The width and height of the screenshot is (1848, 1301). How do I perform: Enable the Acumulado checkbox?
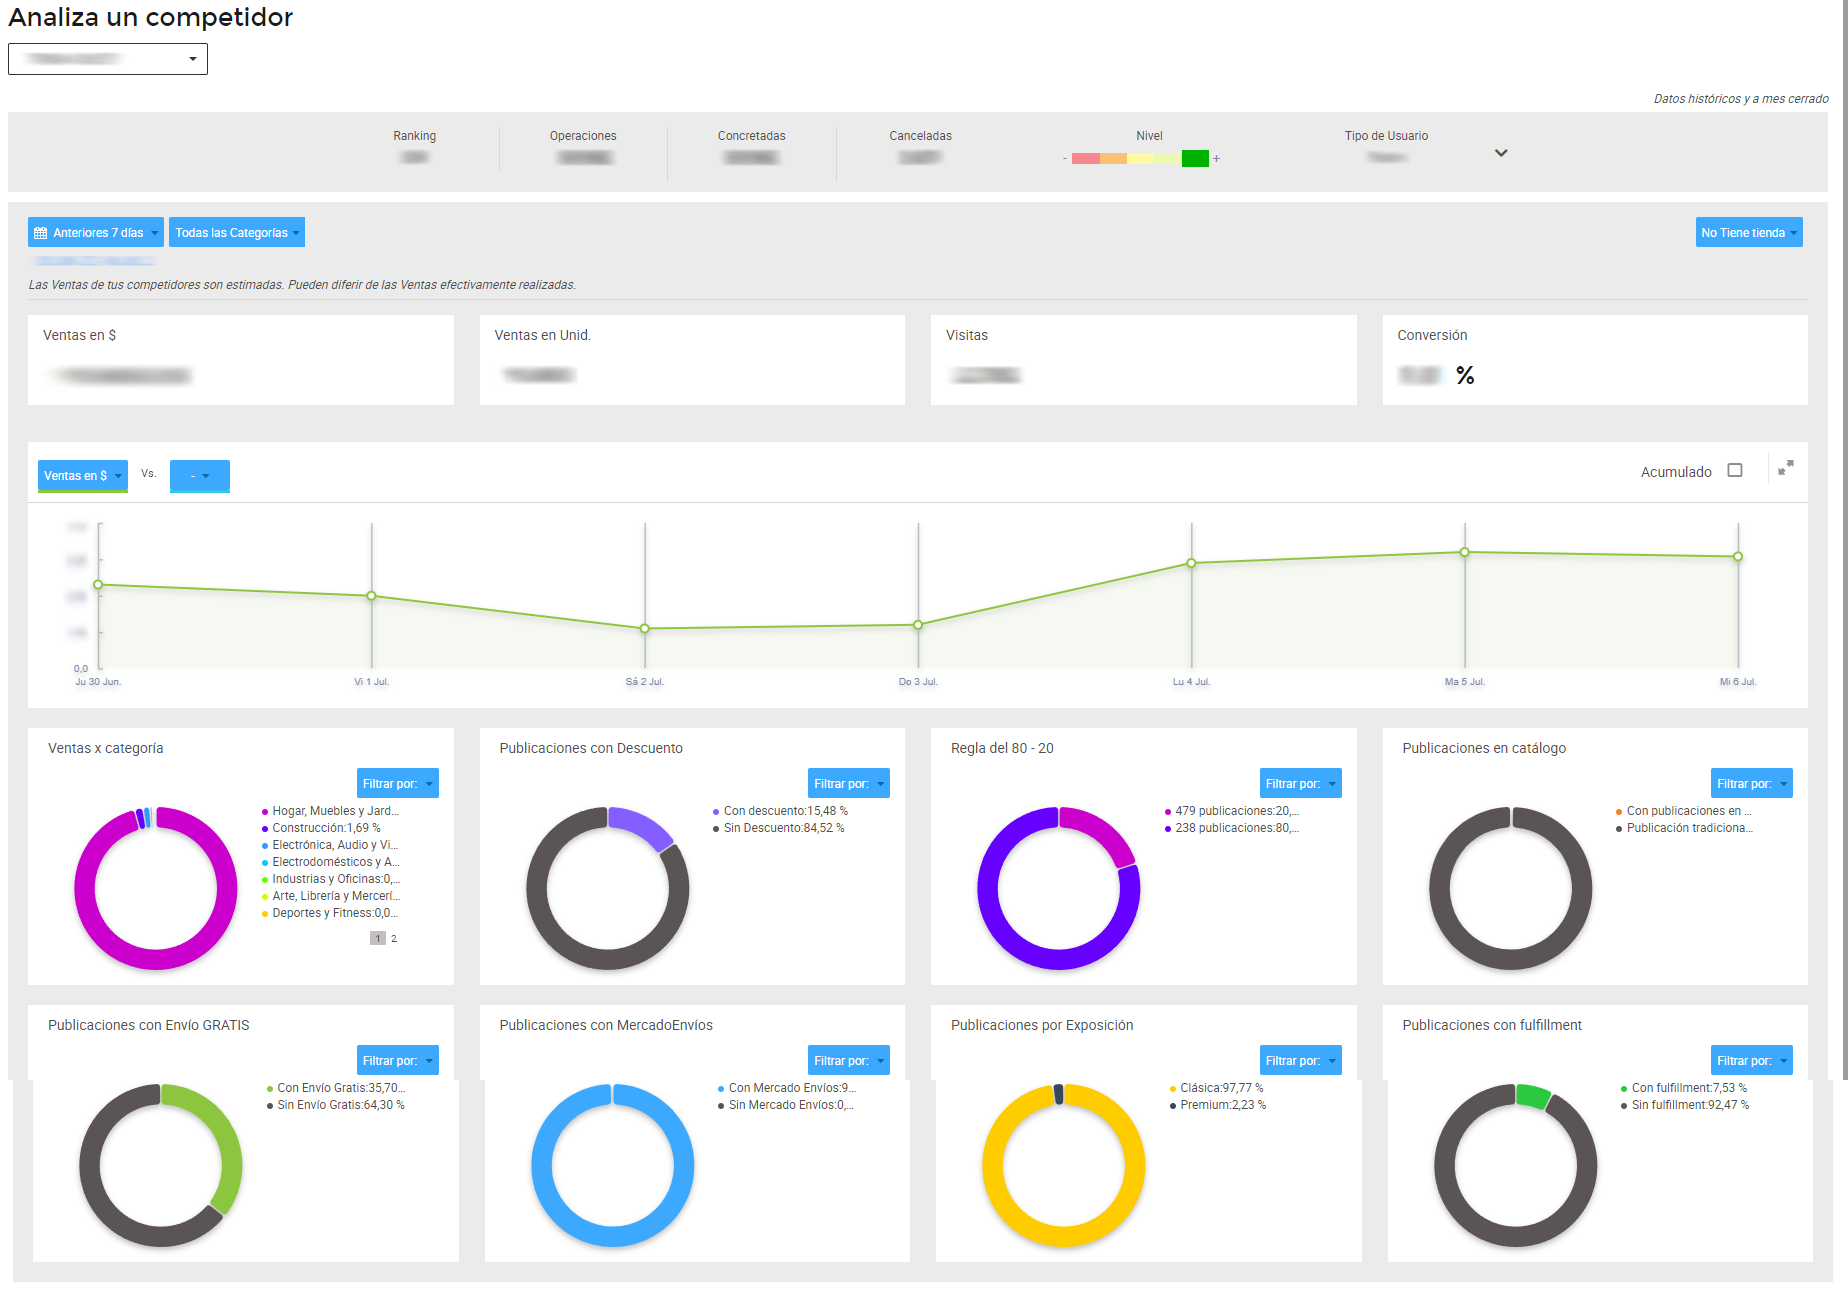point(1735,470)
